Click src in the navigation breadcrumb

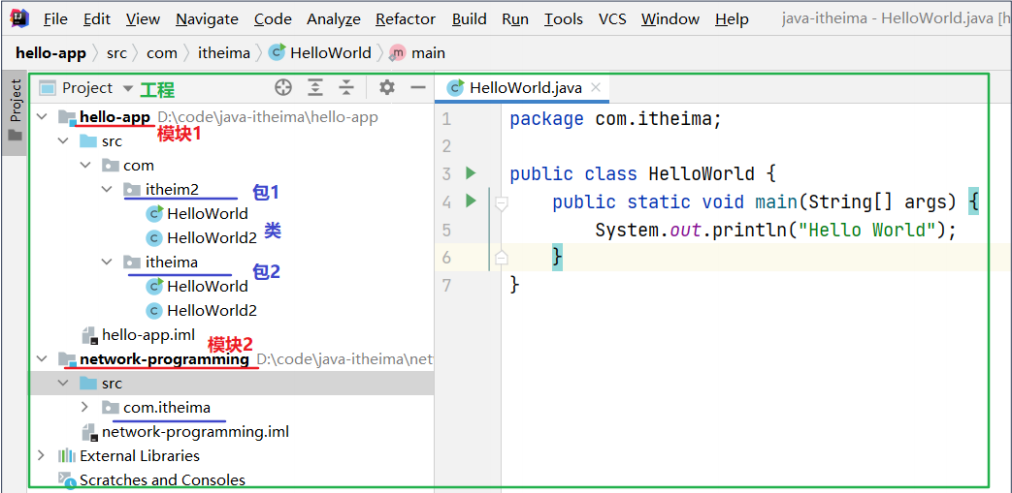click(117, 53)
